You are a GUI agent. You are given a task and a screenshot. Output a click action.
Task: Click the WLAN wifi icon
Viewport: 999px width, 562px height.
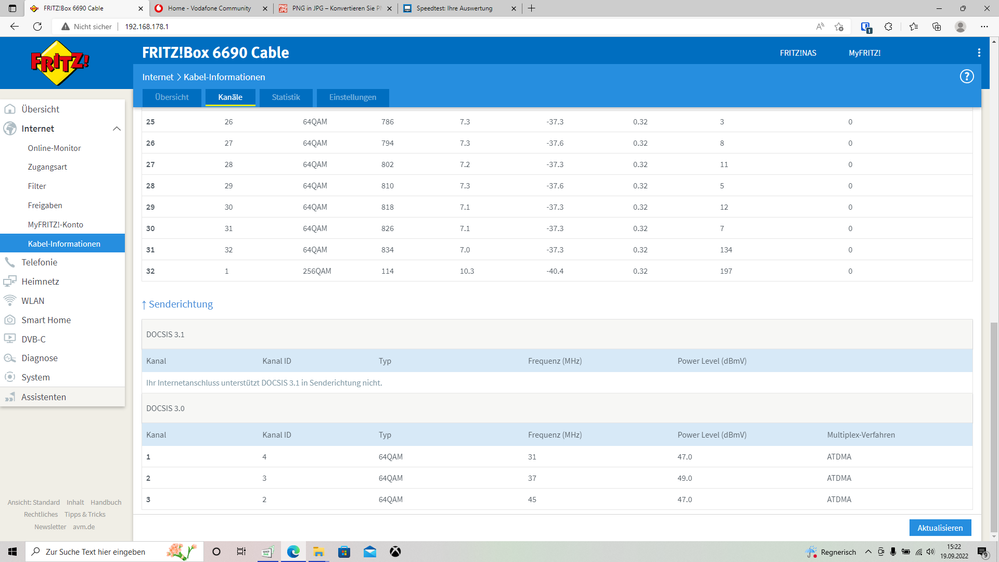pyautogui.click(x=10, y=301)
